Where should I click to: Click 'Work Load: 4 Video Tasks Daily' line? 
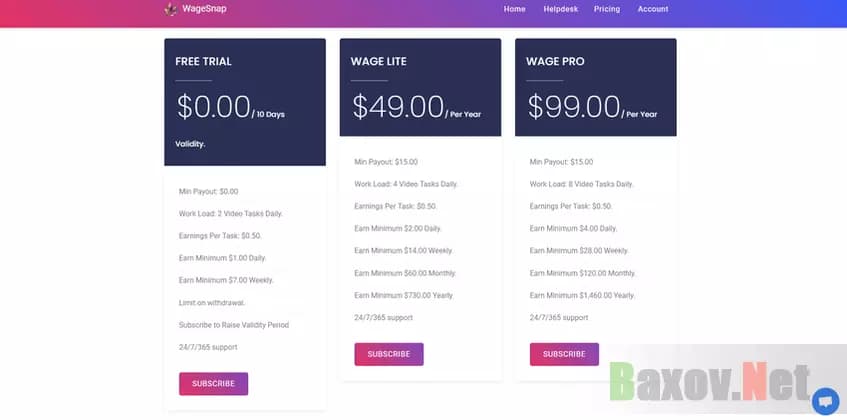406,184
